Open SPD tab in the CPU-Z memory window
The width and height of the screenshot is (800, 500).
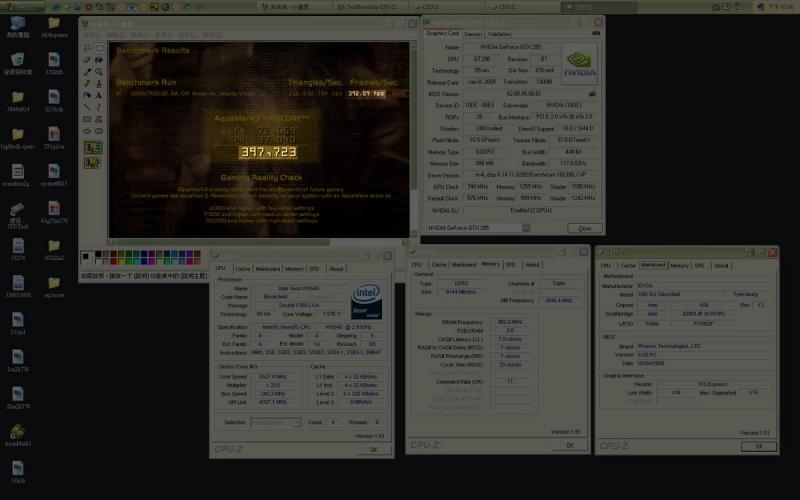coord(510,265)
